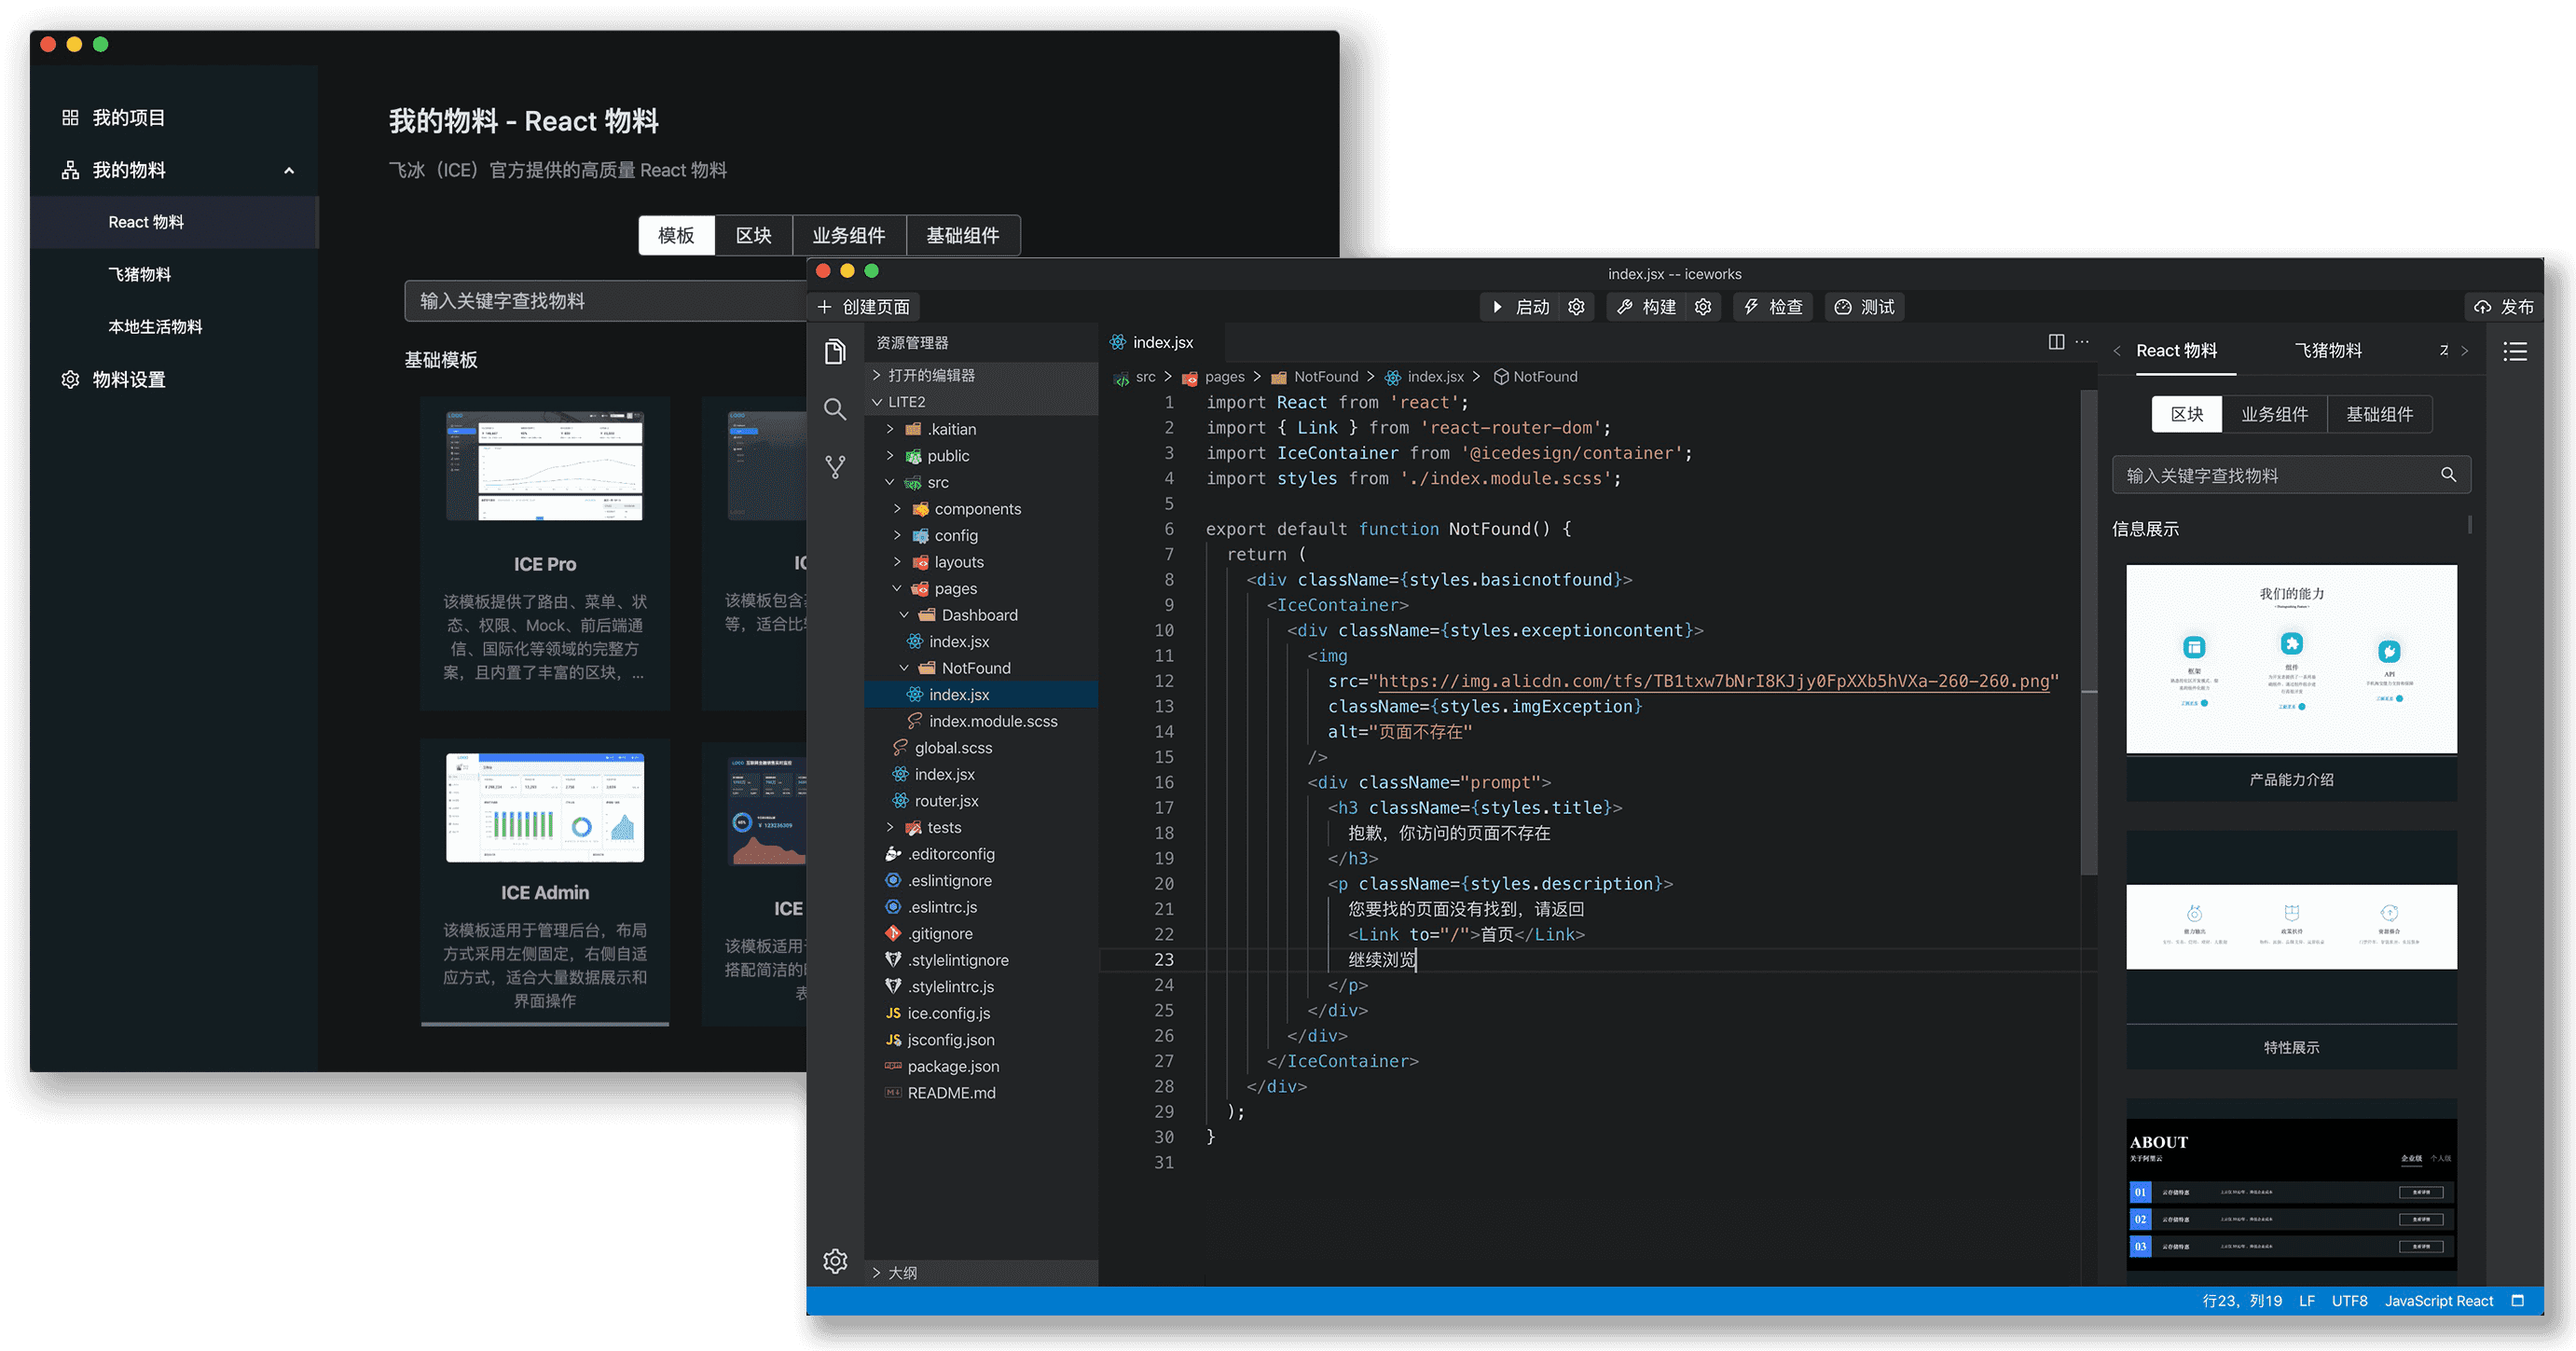Image resolution: width=2576 pixels, height=1351 pixels.
Task: Click ICE Pro template card in back window
Action: [545, 553]
